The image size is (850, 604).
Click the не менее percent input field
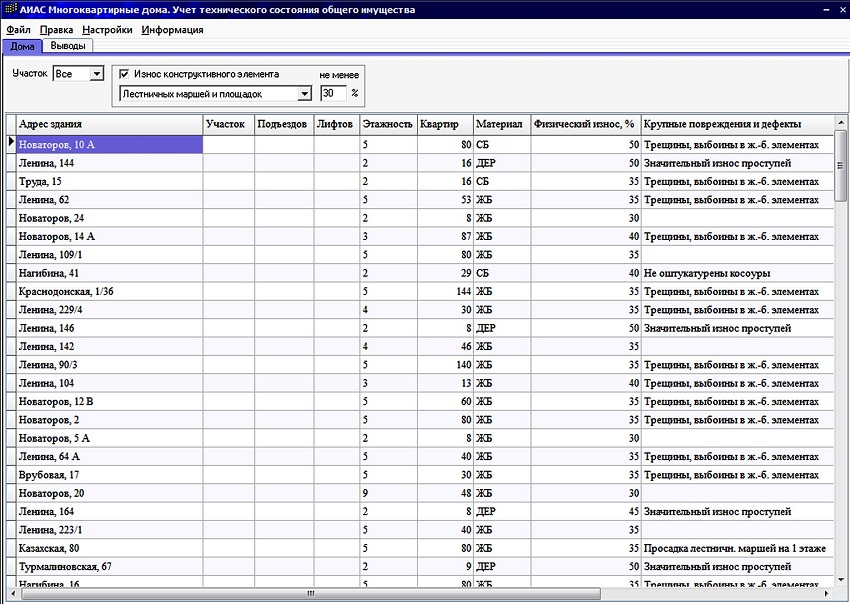pyautogui.click(x=333, y=93)
